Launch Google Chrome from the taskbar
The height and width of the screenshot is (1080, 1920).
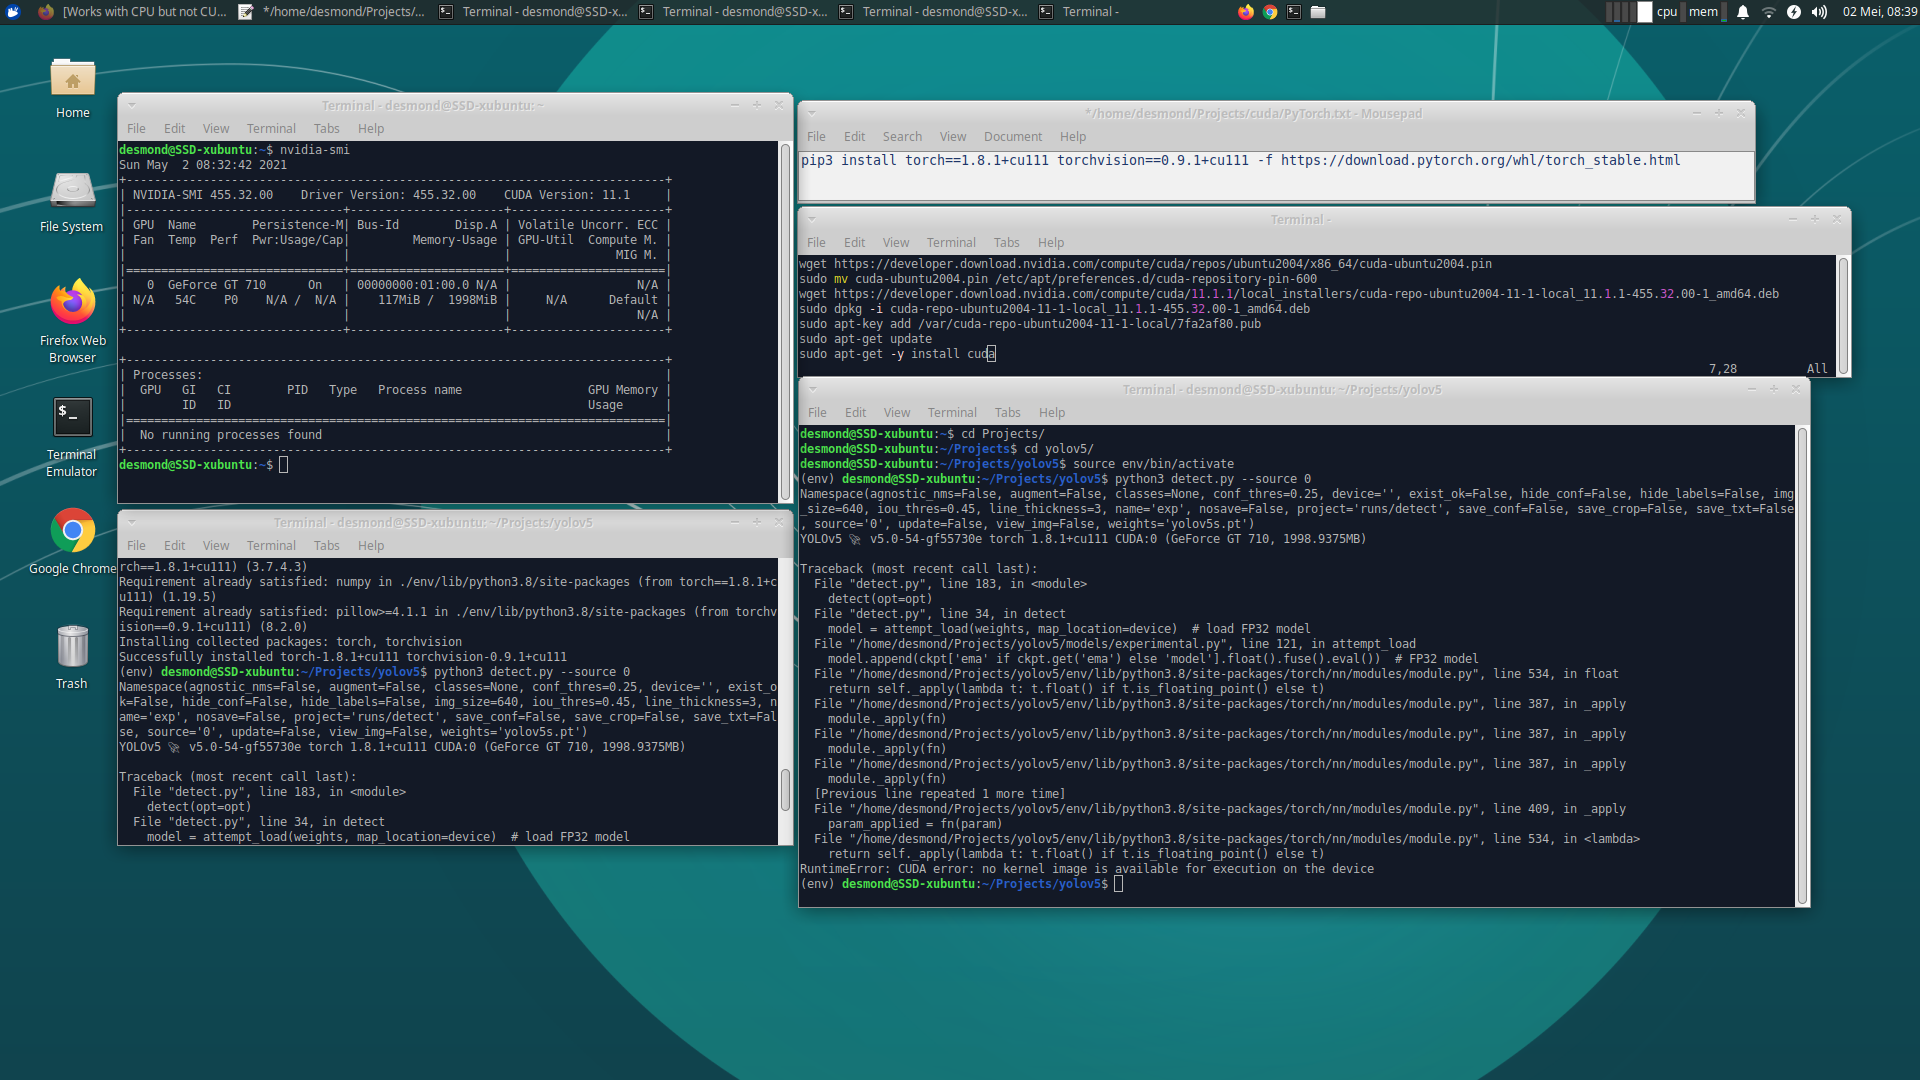tap(1268, 12)
